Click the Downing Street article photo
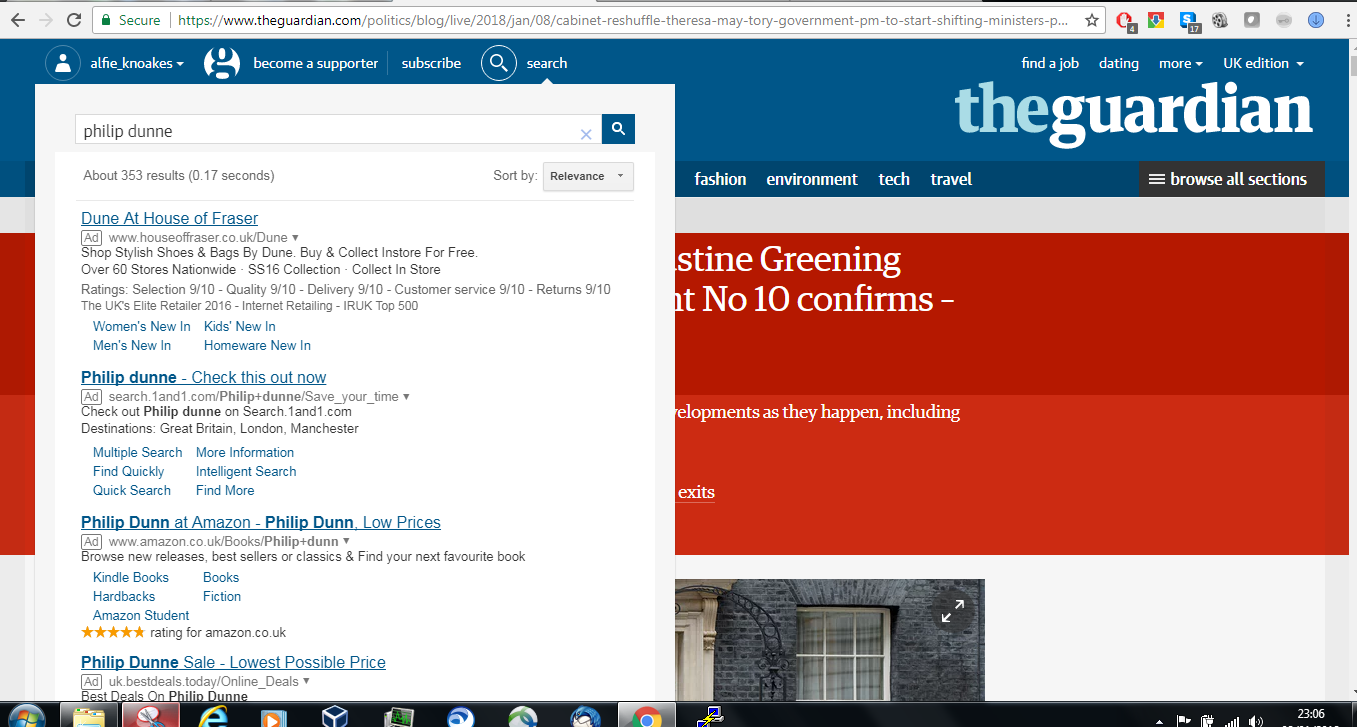The height and width of the screenshot is (727, 1357). pos(830,640)
